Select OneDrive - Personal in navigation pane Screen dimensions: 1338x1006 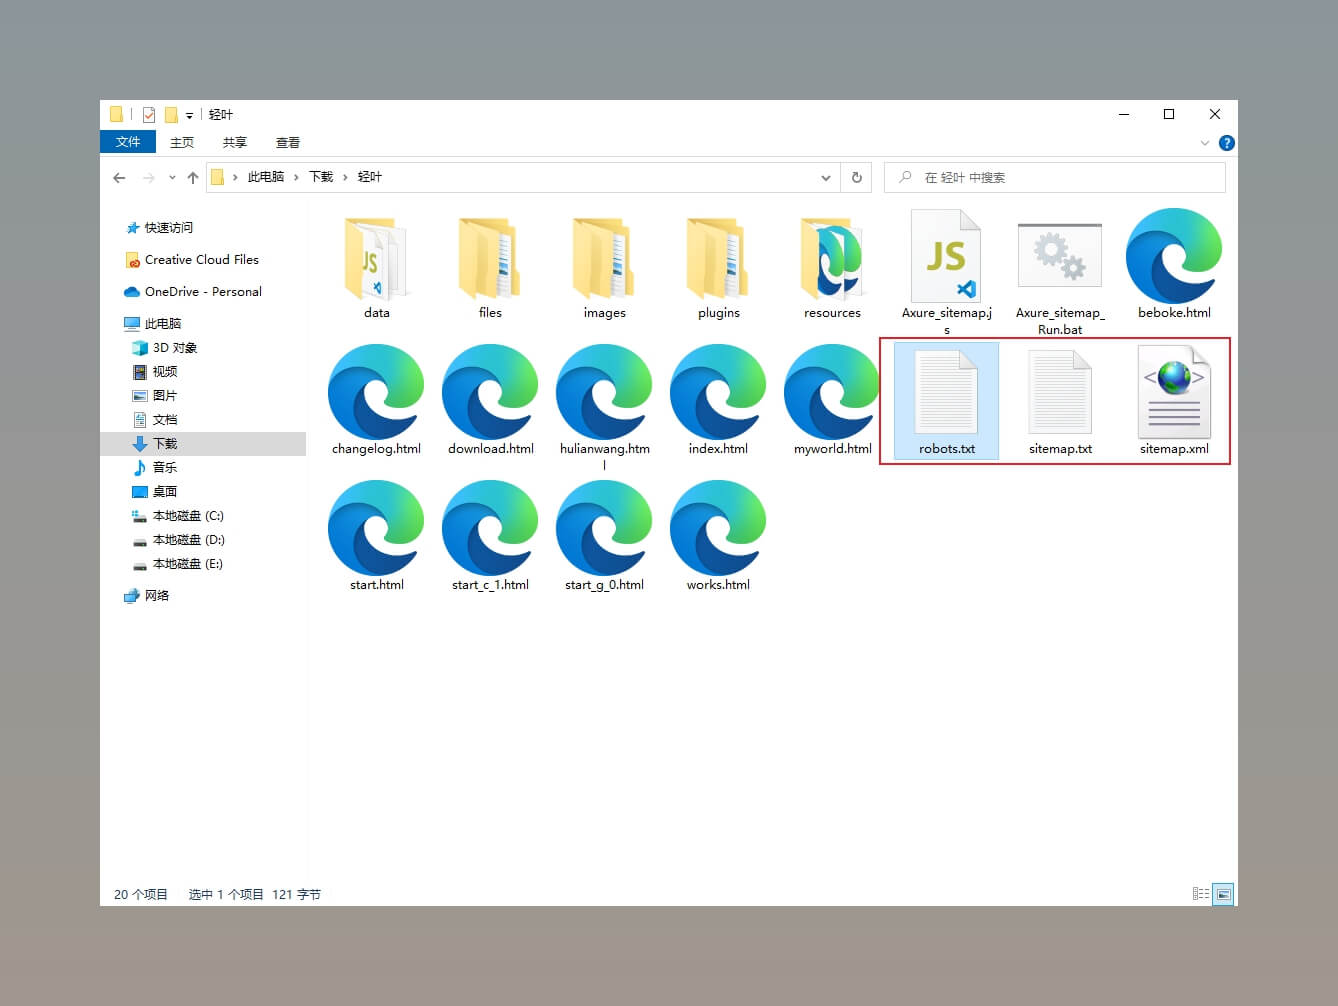point(203,292)
